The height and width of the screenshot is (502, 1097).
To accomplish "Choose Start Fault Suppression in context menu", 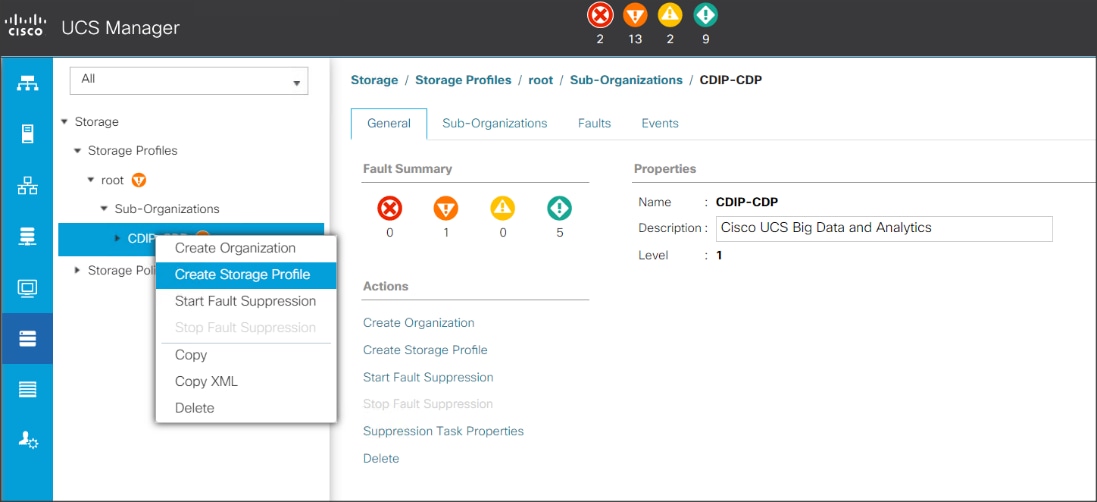I will click(x=246, y=301).
